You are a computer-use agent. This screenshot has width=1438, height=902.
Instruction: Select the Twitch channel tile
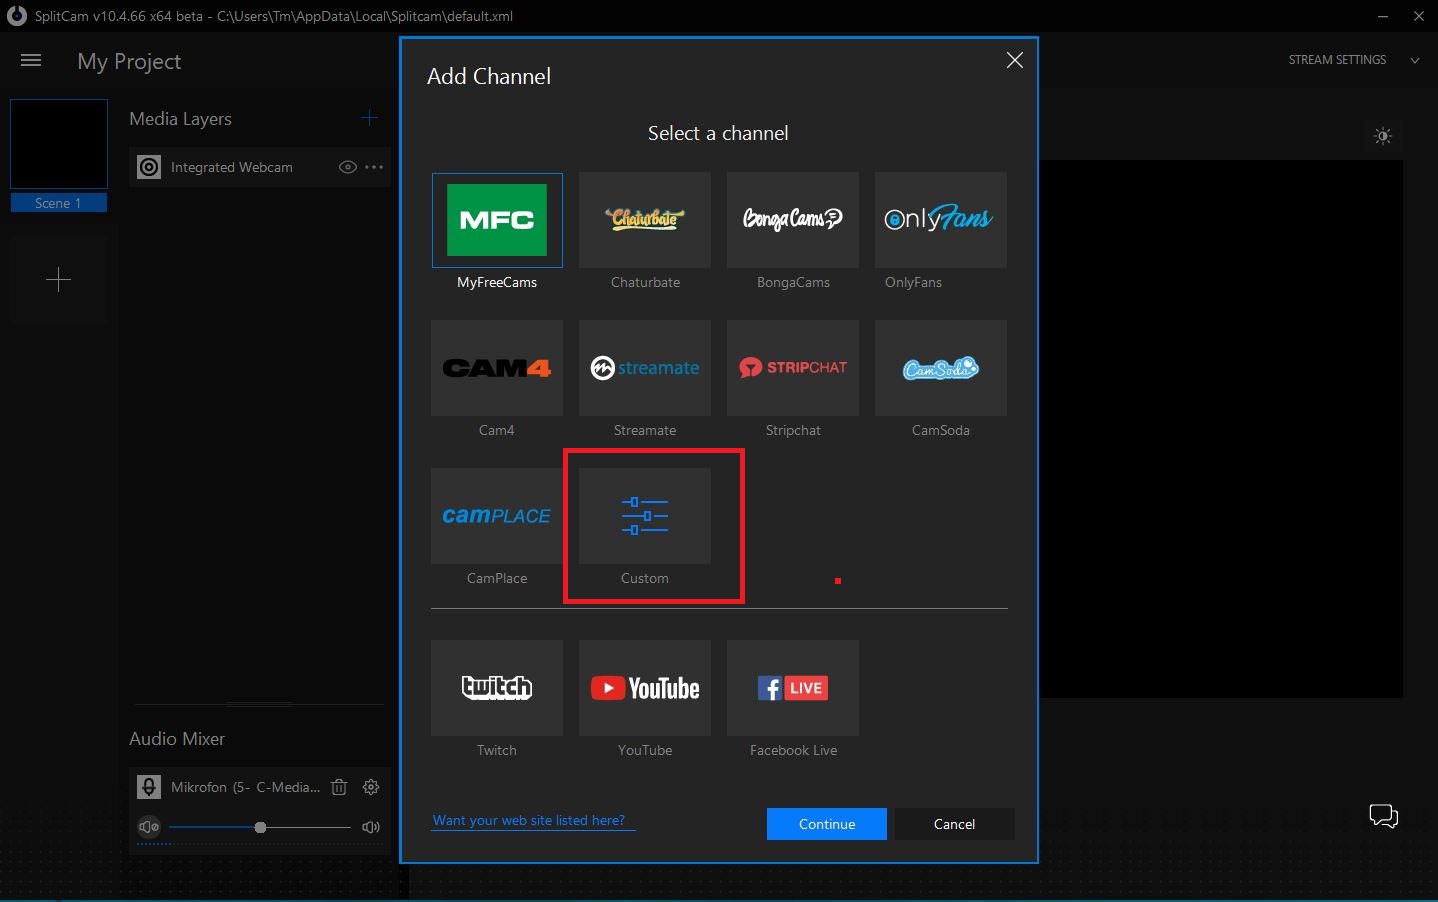tap(497, 688)
